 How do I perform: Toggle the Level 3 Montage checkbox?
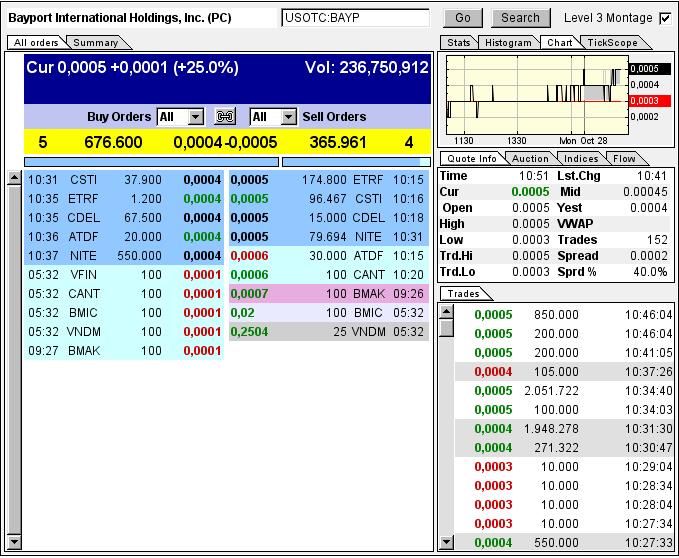(665, 18)
